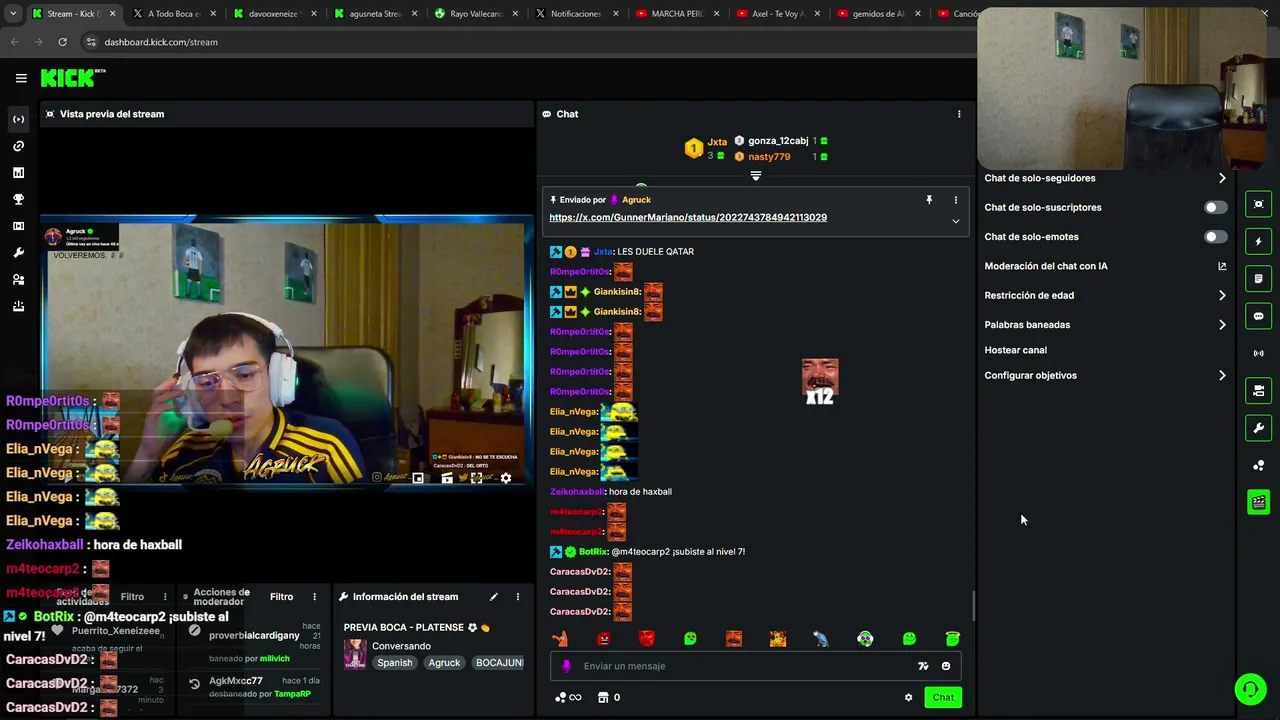Open the pinned x.com GunnerMariano link
The height and width of the screenshot is (720, 1280).
click(x=688, y=217)
